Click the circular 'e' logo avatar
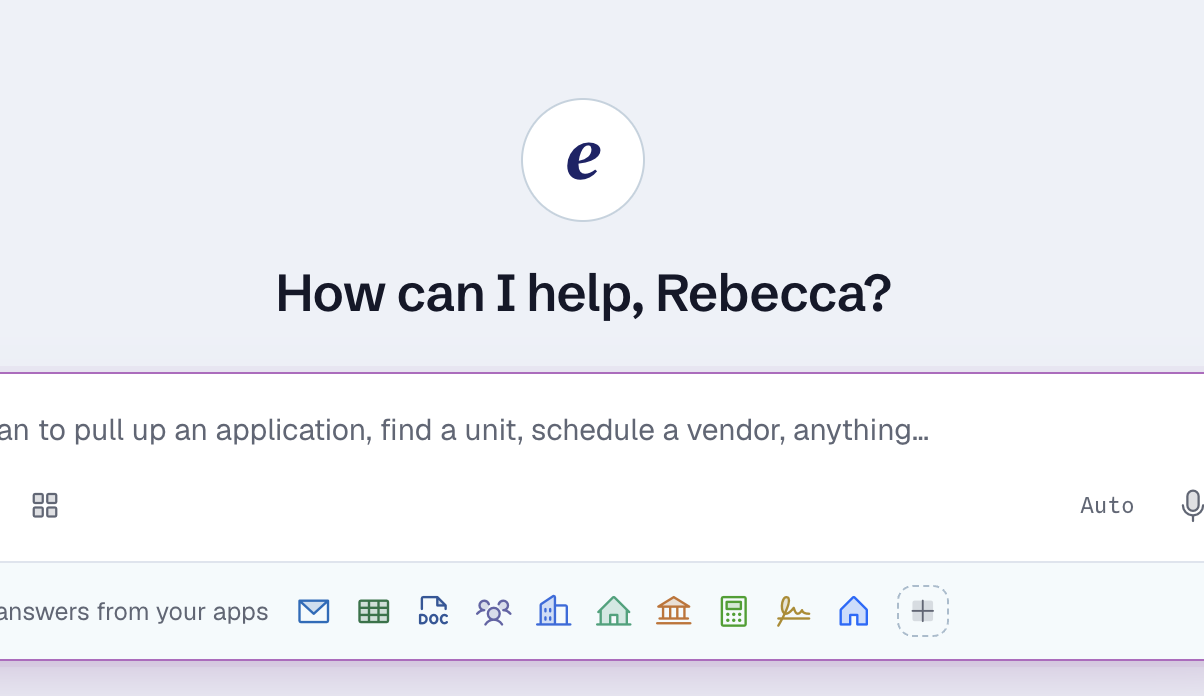This screenshot has height=696, width=1204. 583,160
